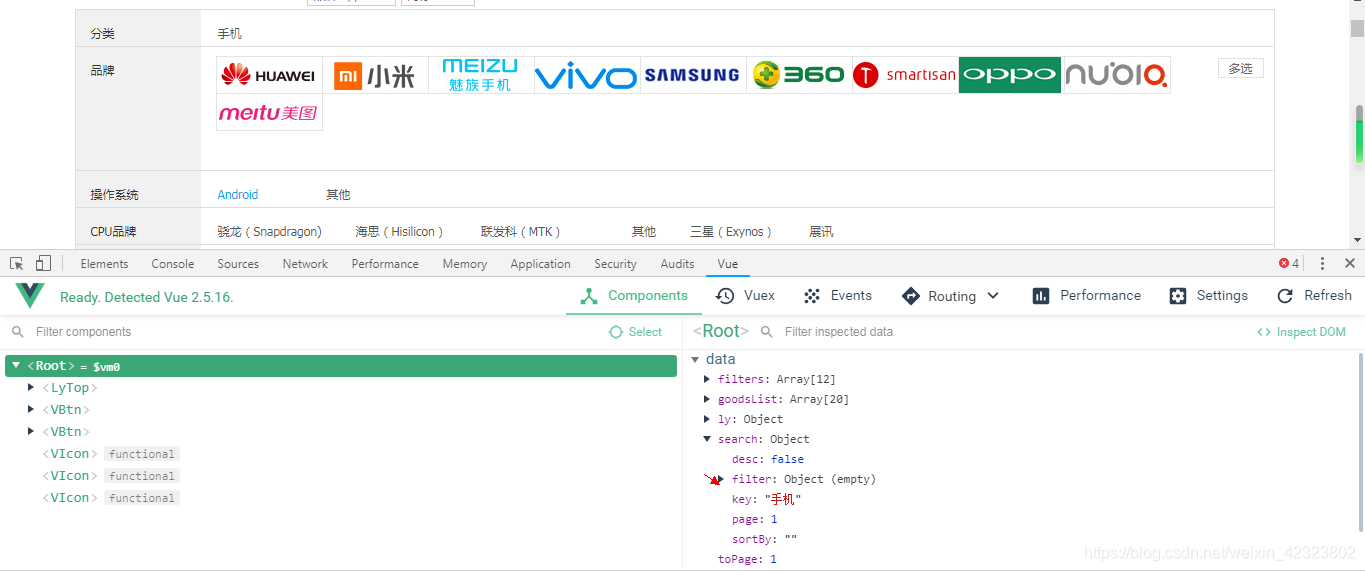Select 其他 in the CPU brand row
This screenshot has height=571, width=1365.
(644, 232)
